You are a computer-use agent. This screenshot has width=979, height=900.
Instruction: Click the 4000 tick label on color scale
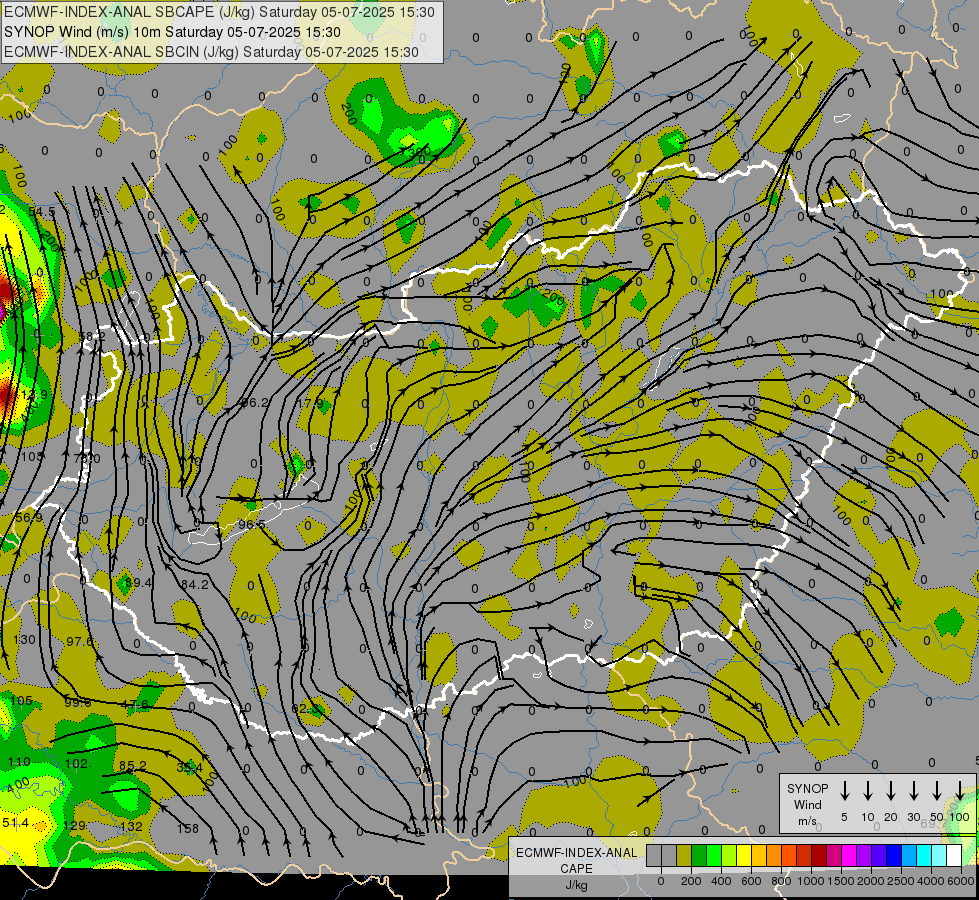[931, 881]
